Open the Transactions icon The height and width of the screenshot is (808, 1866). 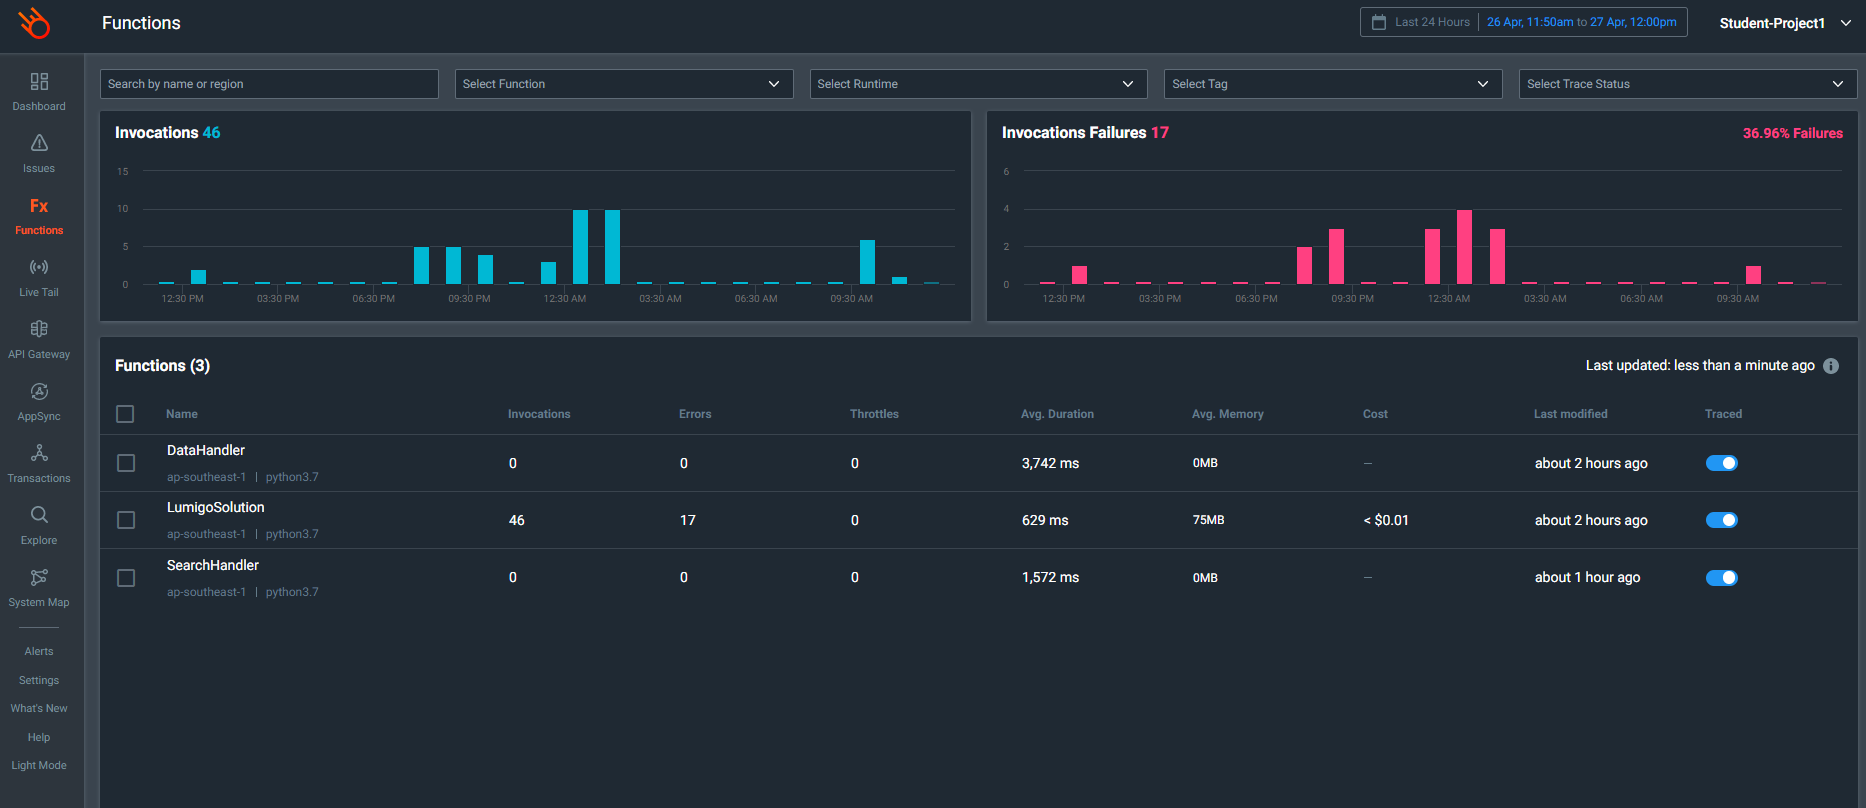[39, 453]
